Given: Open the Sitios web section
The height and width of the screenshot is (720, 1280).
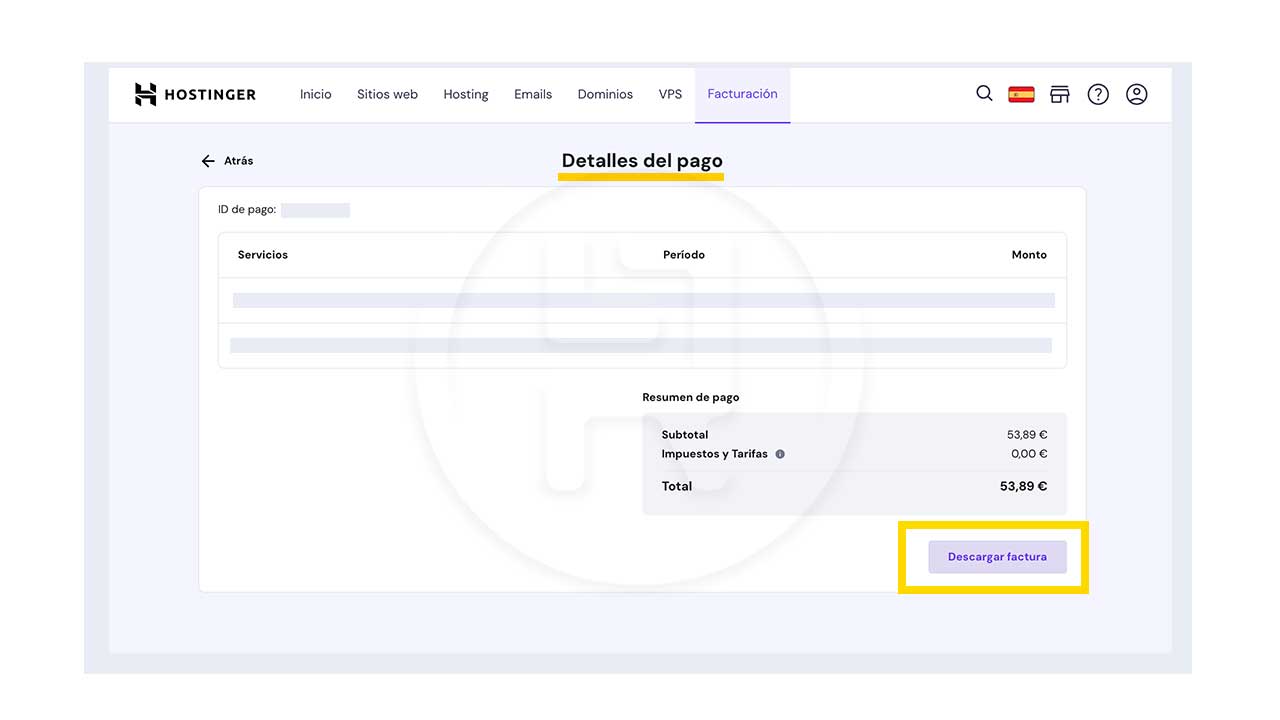Looking at the screenshot, I should pyautogui.click(x=387, y=94).
